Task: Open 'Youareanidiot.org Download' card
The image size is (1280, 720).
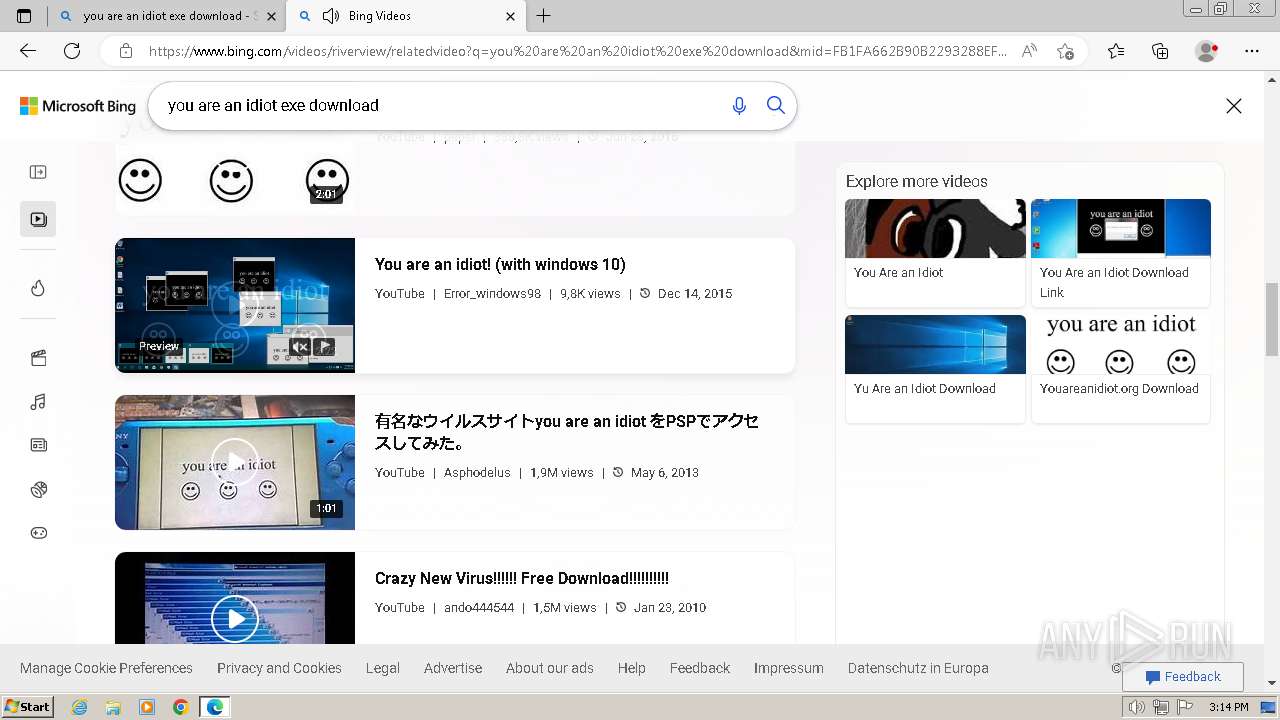Action: click(1121, 368)
